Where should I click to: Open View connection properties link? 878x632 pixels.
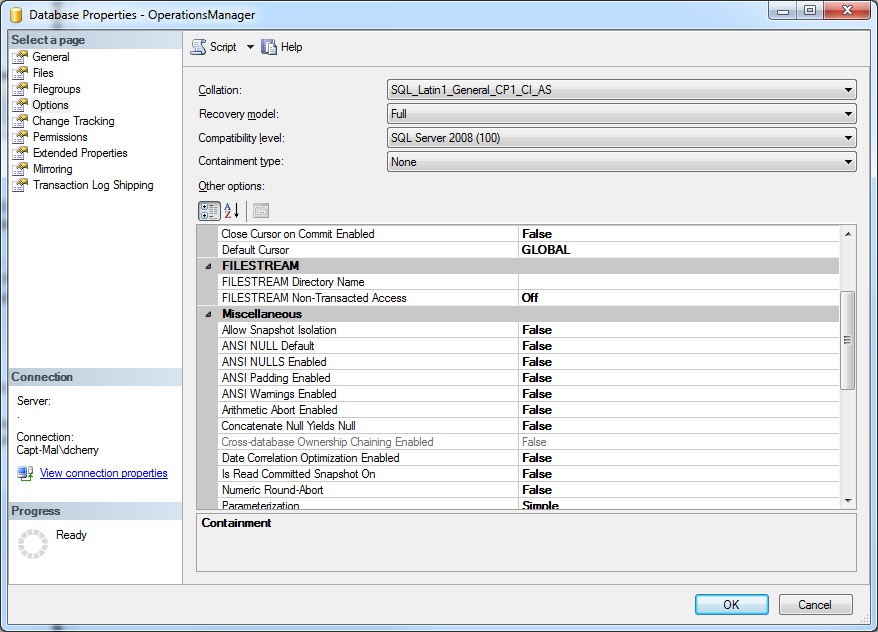(x=104, y=473)
